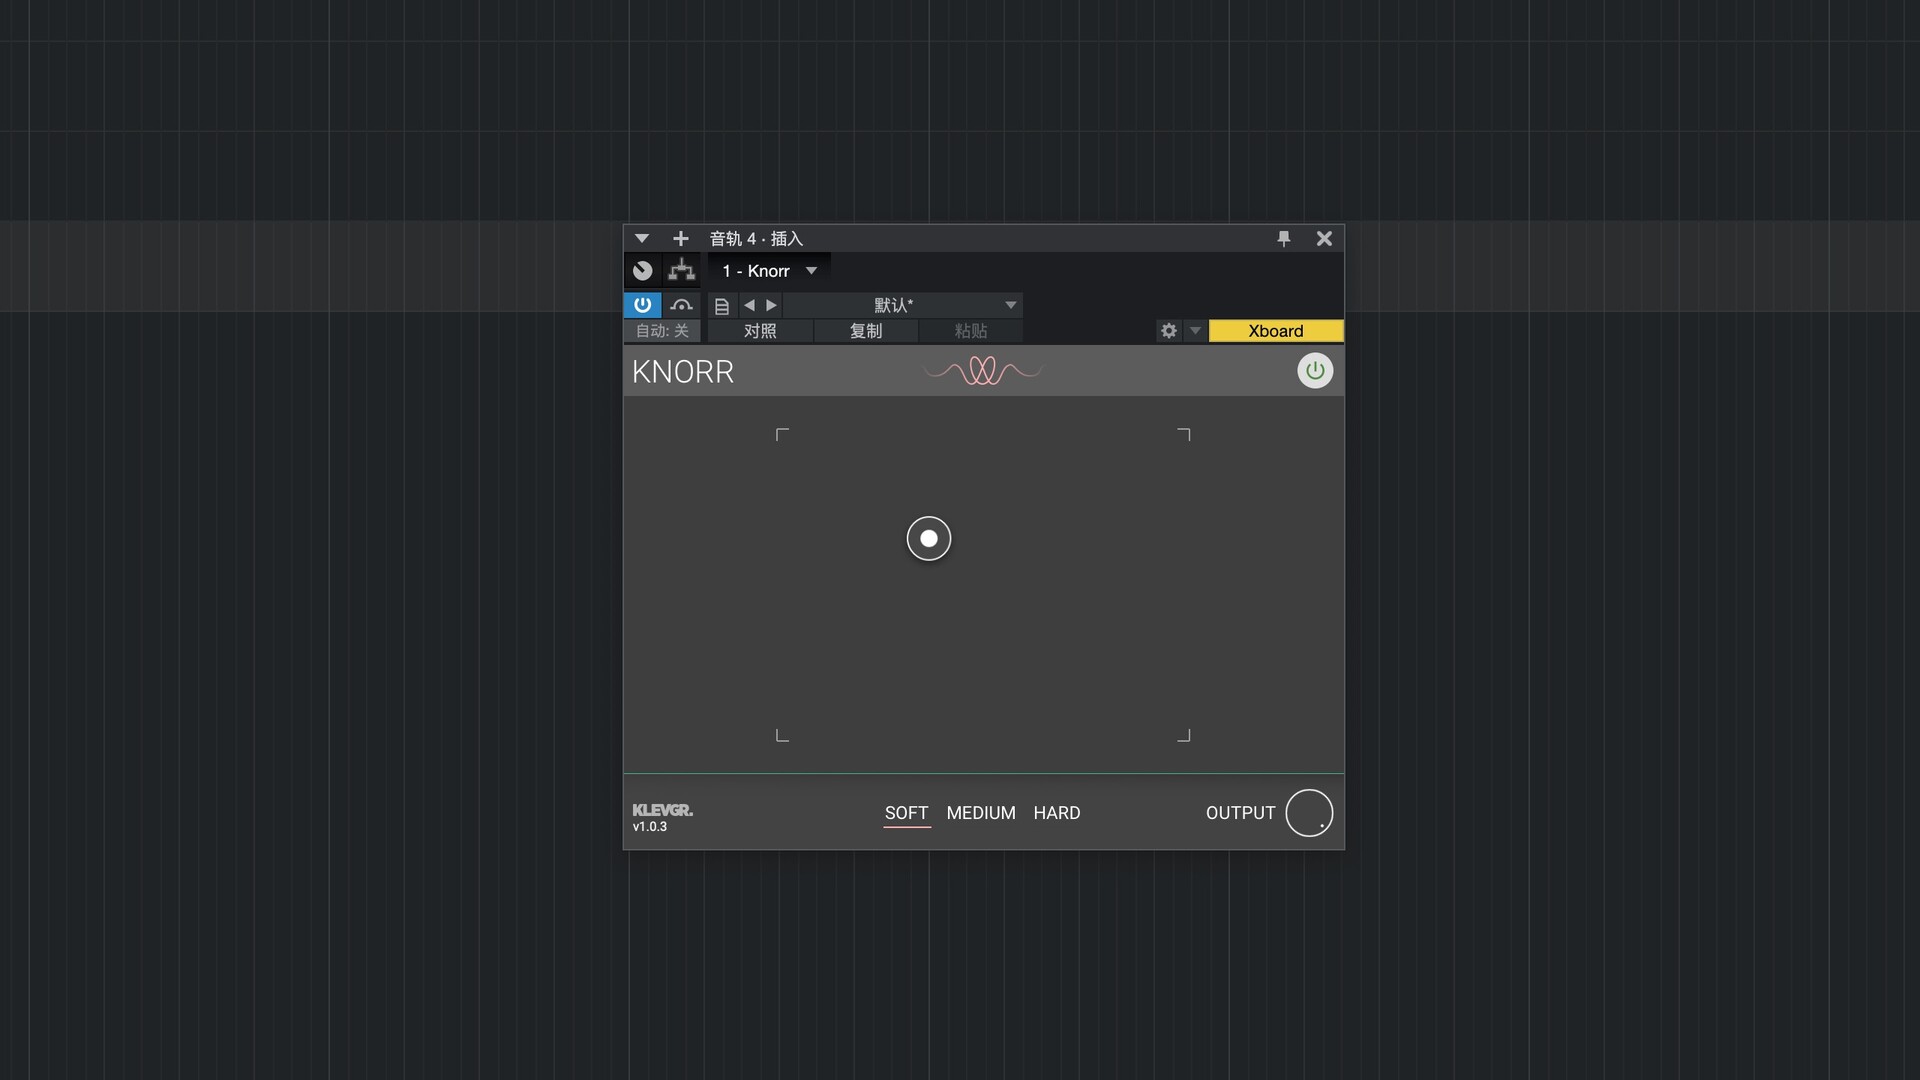The image size is (1920, 1080).
Task: Click the OUTPUT knob
Action: [x=1309, y=813]
